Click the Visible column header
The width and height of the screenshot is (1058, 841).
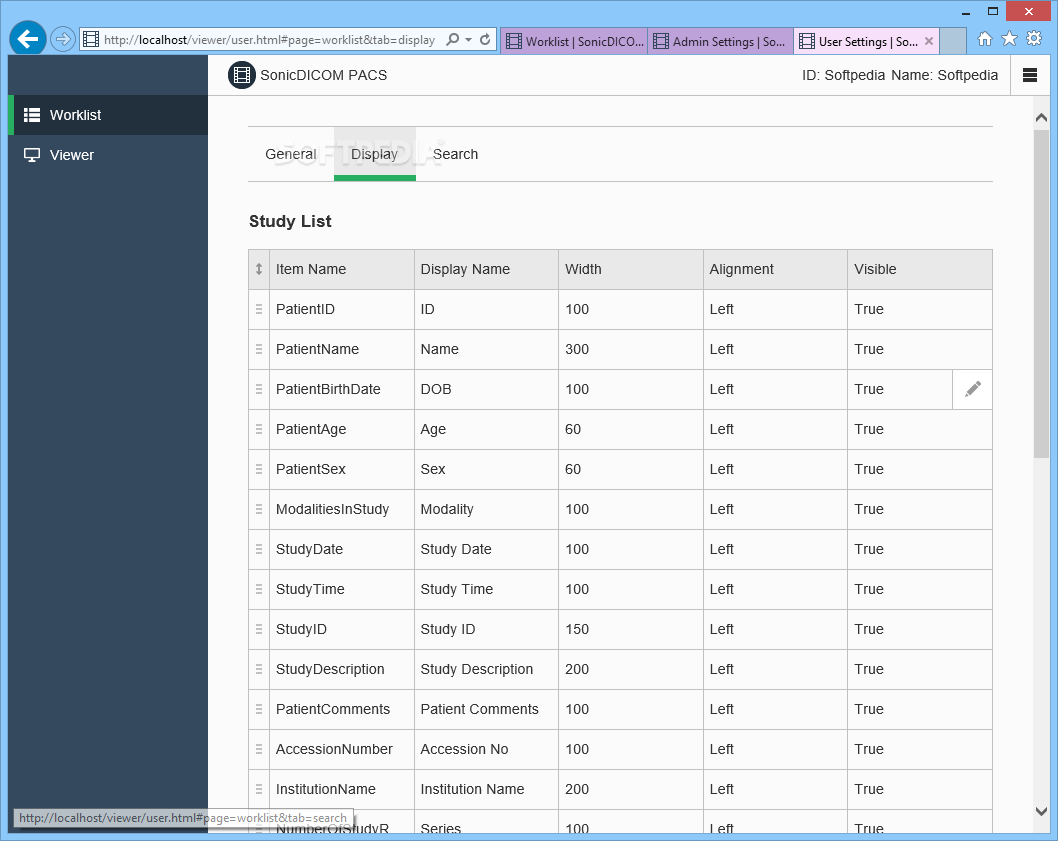(920, 269)
